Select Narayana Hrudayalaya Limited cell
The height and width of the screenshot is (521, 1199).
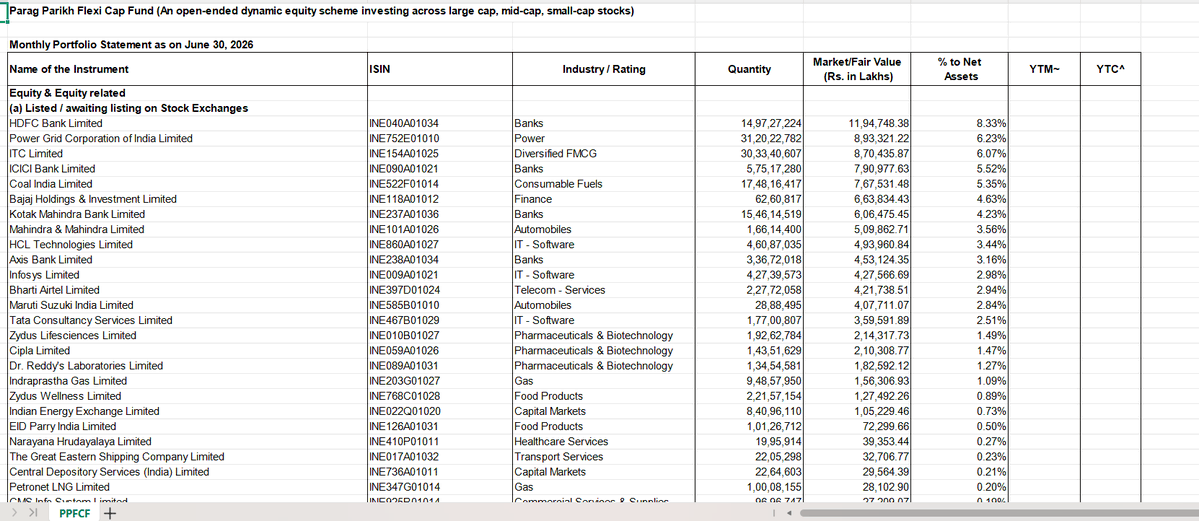[x=187, y=441]
